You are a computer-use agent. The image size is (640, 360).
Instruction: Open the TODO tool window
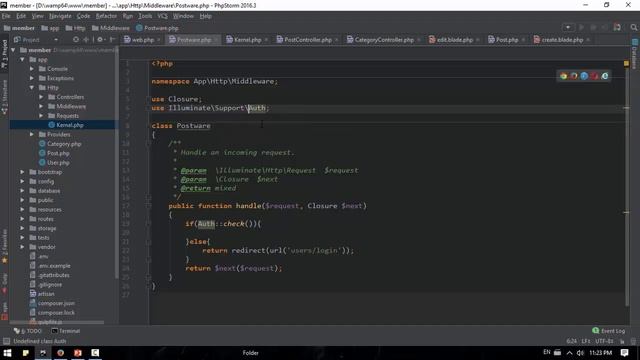click(28, 331)
